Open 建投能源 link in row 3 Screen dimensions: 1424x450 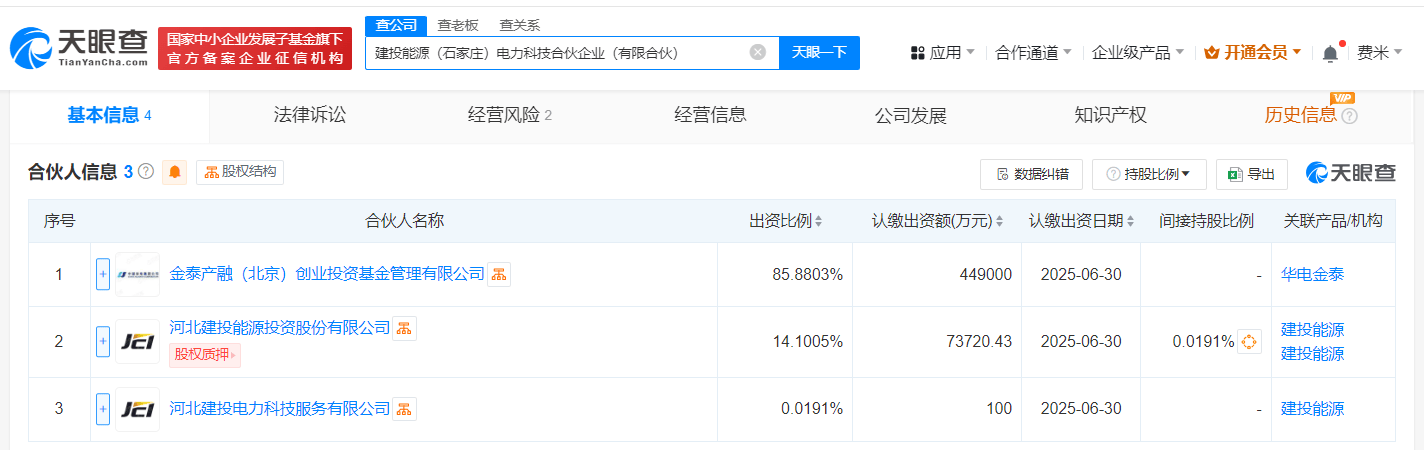pyautogui.click(x=1313, y=408)
